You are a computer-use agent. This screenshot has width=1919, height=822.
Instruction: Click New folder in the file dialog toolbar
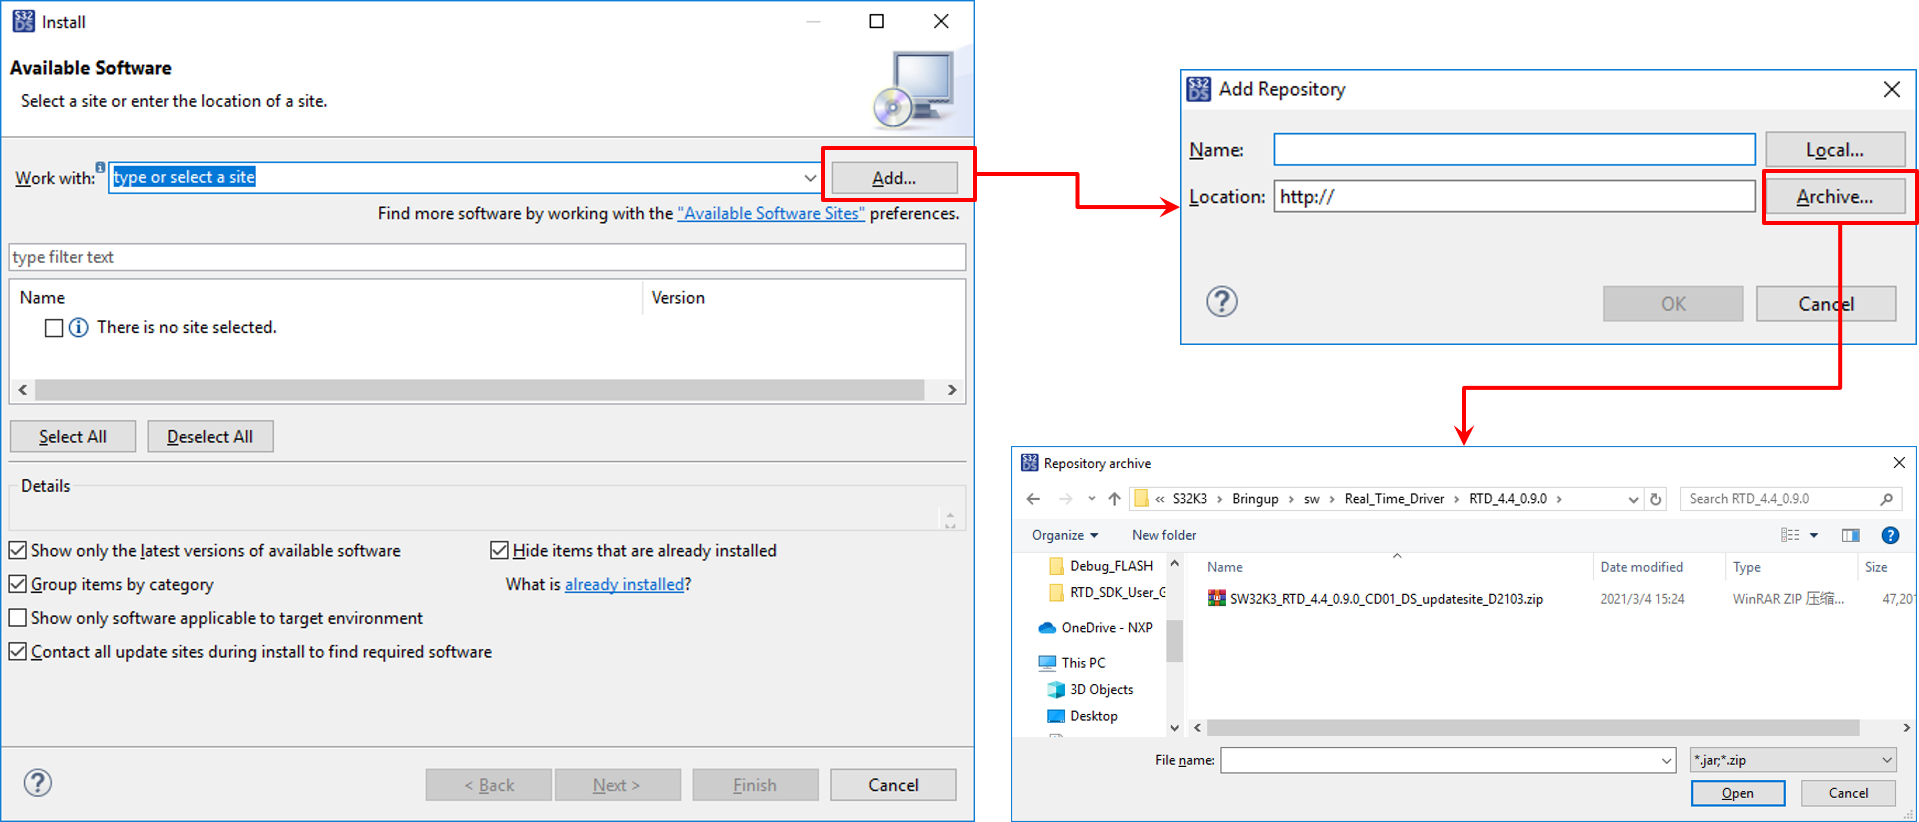1163,535
